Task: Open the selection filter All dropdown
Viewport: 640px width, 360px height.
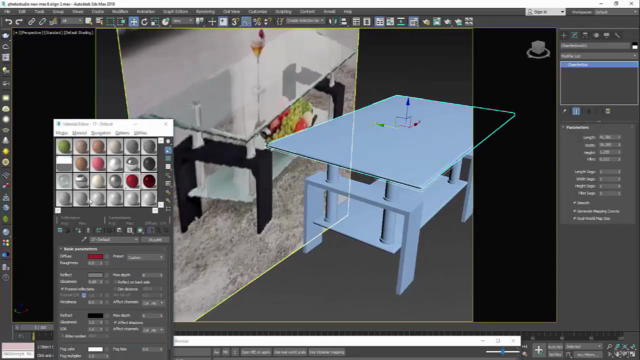Action: 71,21
